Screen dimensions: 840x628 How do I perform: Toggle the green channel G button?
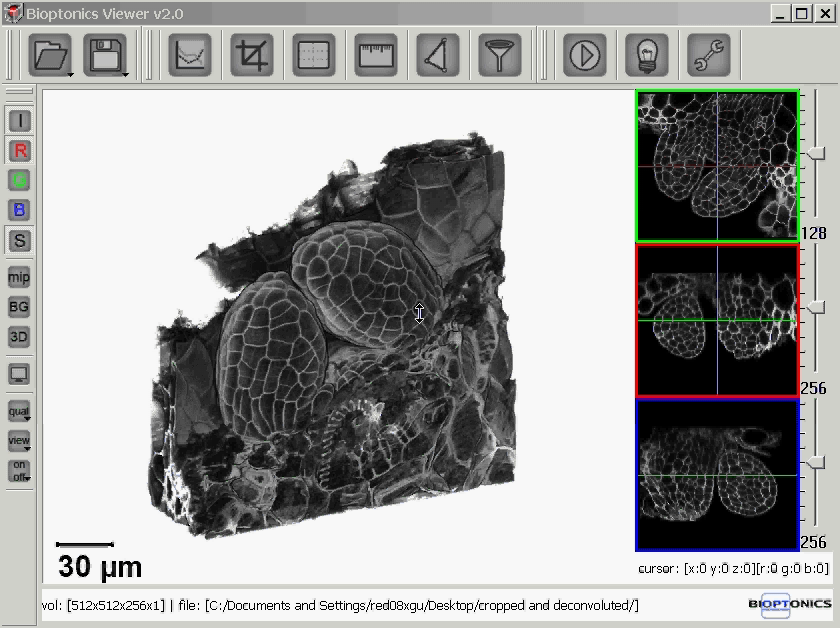click(x=19, y=181)
